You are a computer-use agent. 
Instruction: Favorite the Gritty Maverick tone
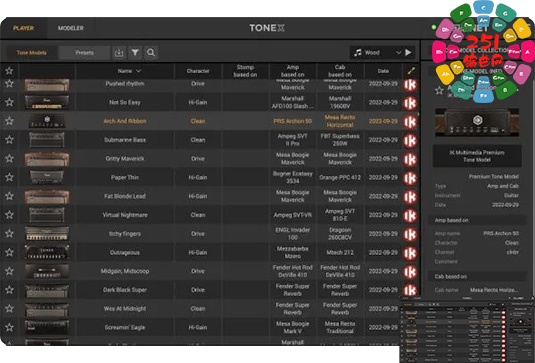tap(9, 158)
